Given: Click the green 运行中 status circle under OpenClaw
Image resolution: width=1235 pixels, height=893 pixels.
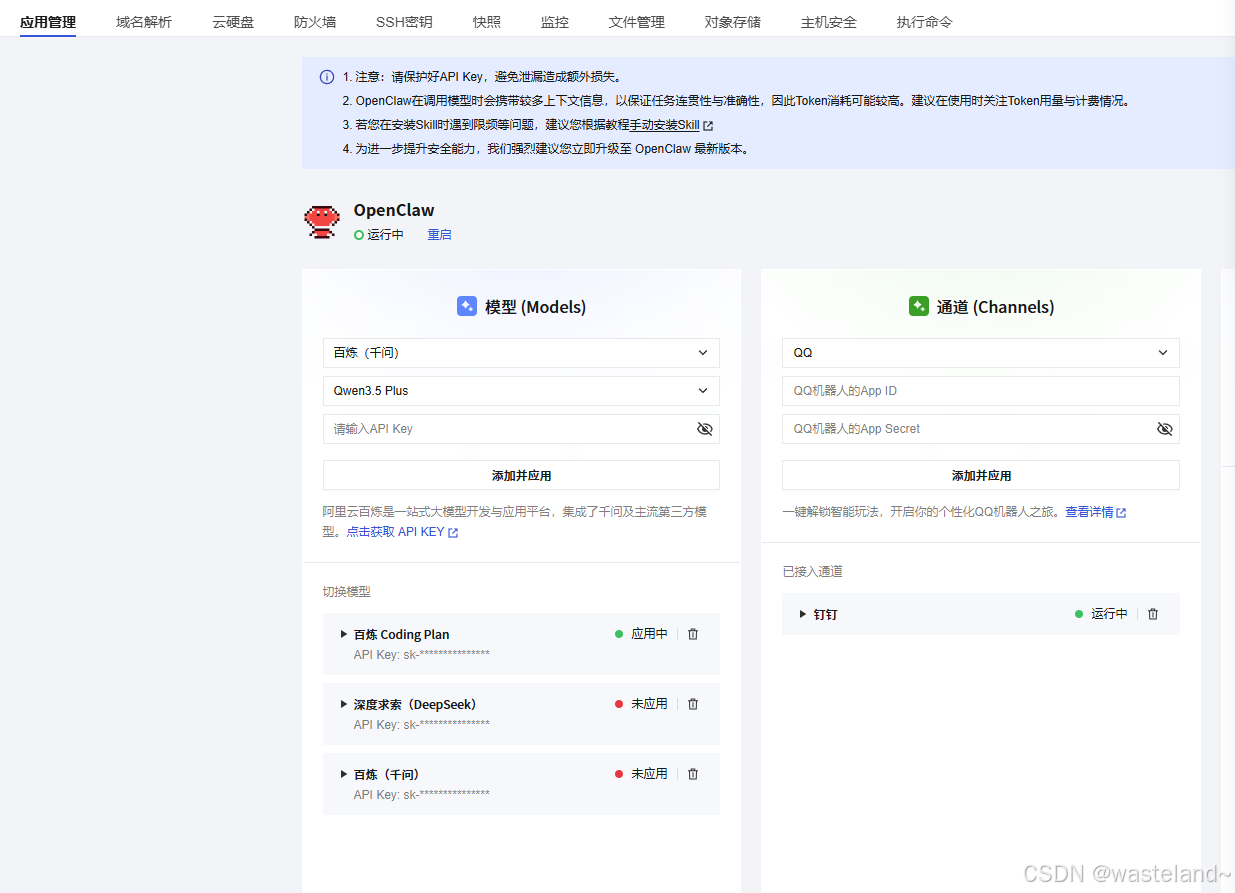Looking at the screenshot, I should (x=359, y=235).
